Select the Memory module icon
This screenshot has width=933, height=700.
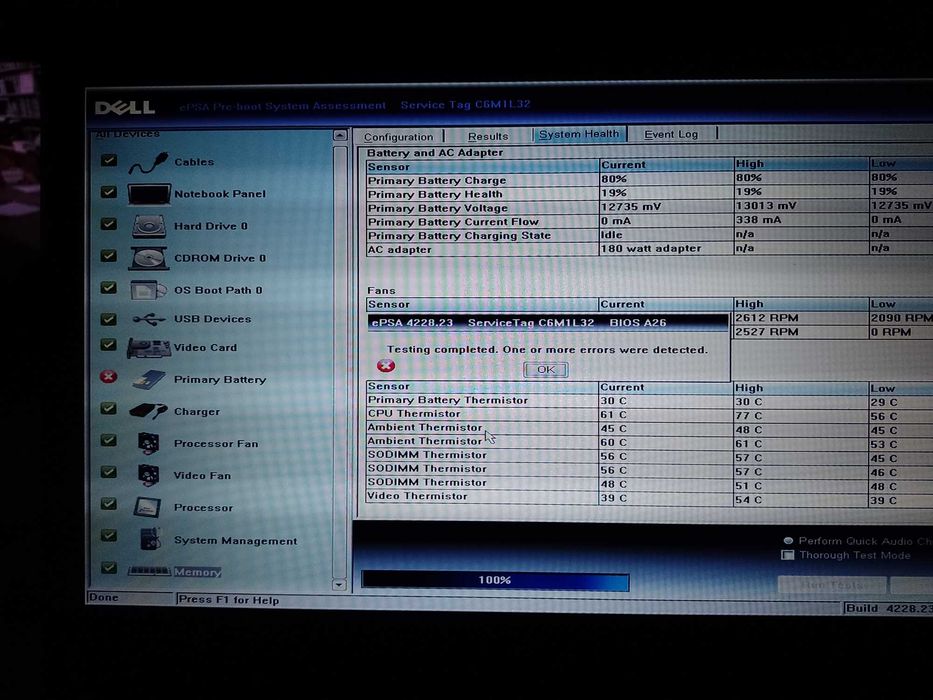coord(149,571)
